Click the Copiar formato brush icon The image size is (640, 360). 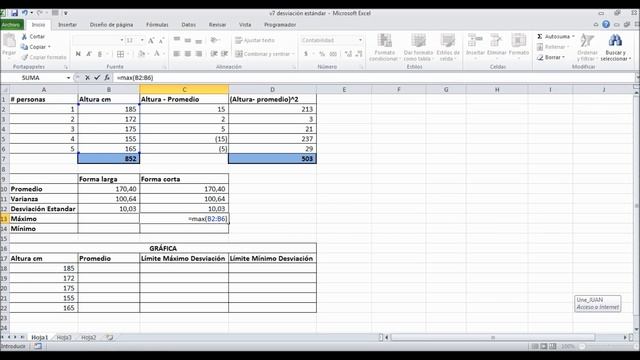click(24, 57)
